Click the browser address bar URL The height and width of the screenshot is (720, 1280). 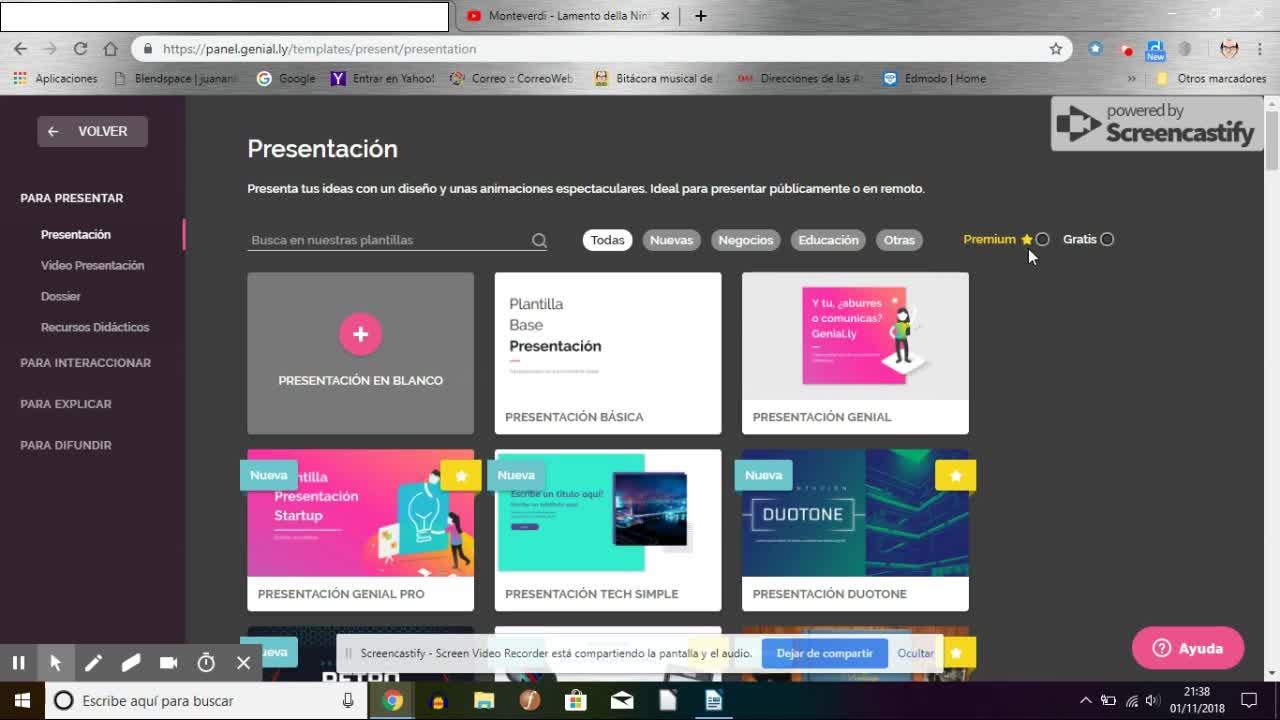click(x=320, y=48)
